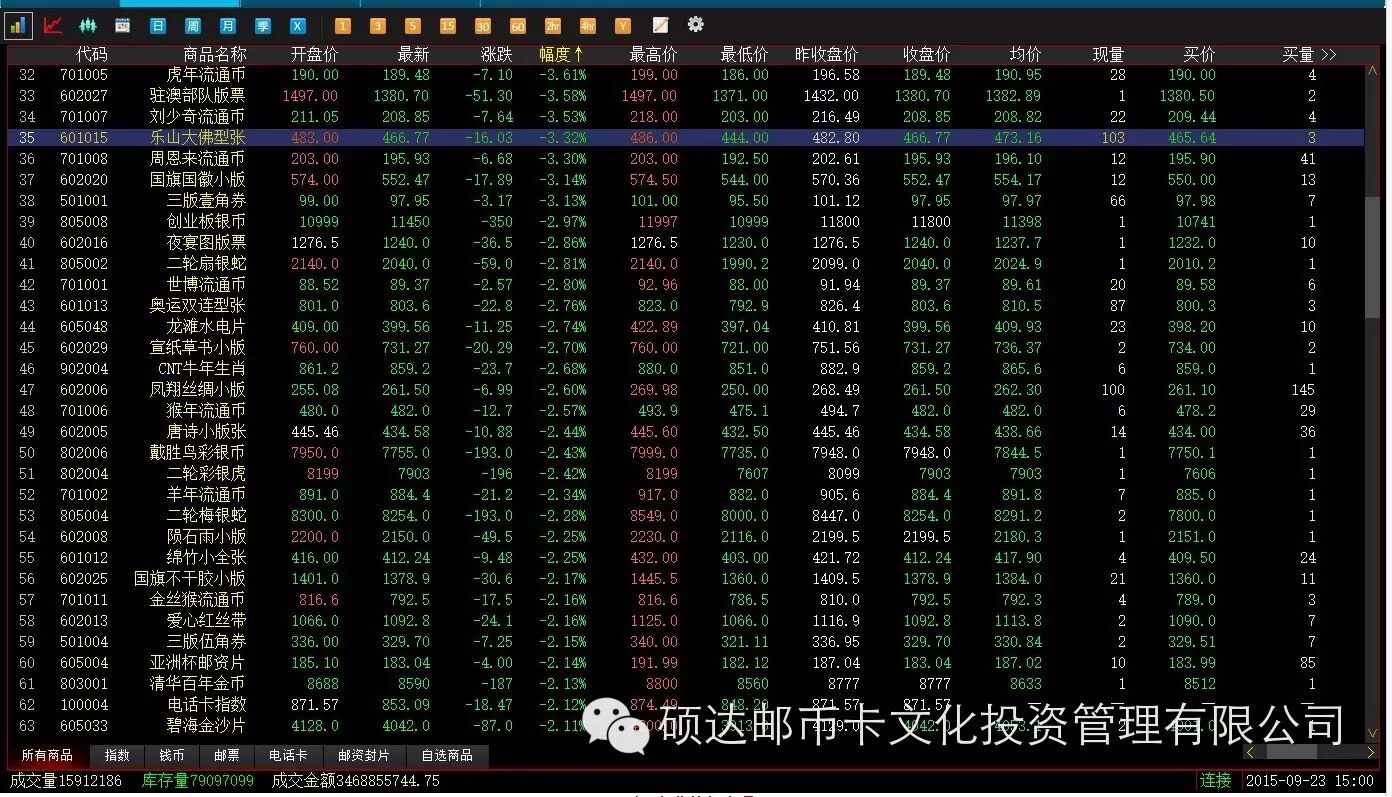Select the daily (日) period icon
The image size is (1392, 797).
[x=158, y=25]
